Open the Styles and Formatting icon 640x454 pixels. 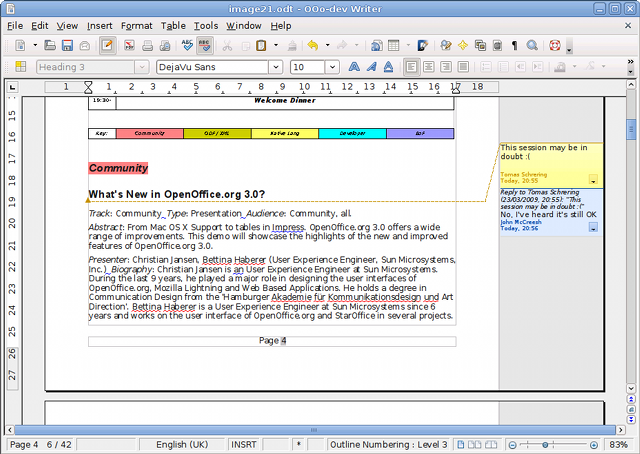click(x=19, y=67)
